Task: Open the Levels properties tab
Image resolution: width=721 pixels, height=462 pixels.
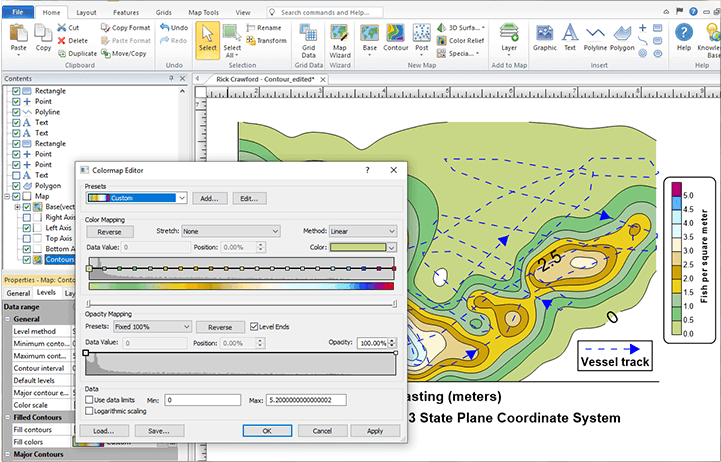Action: 48,293
